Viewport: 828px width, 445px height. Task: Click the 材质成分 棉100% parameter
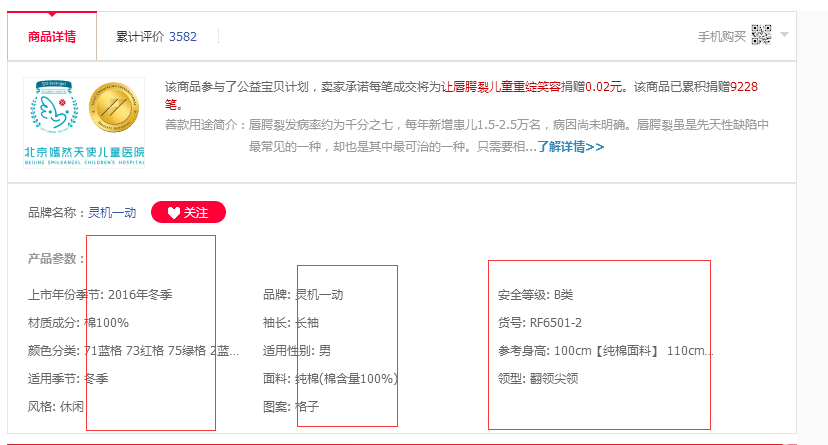point(78,323)
